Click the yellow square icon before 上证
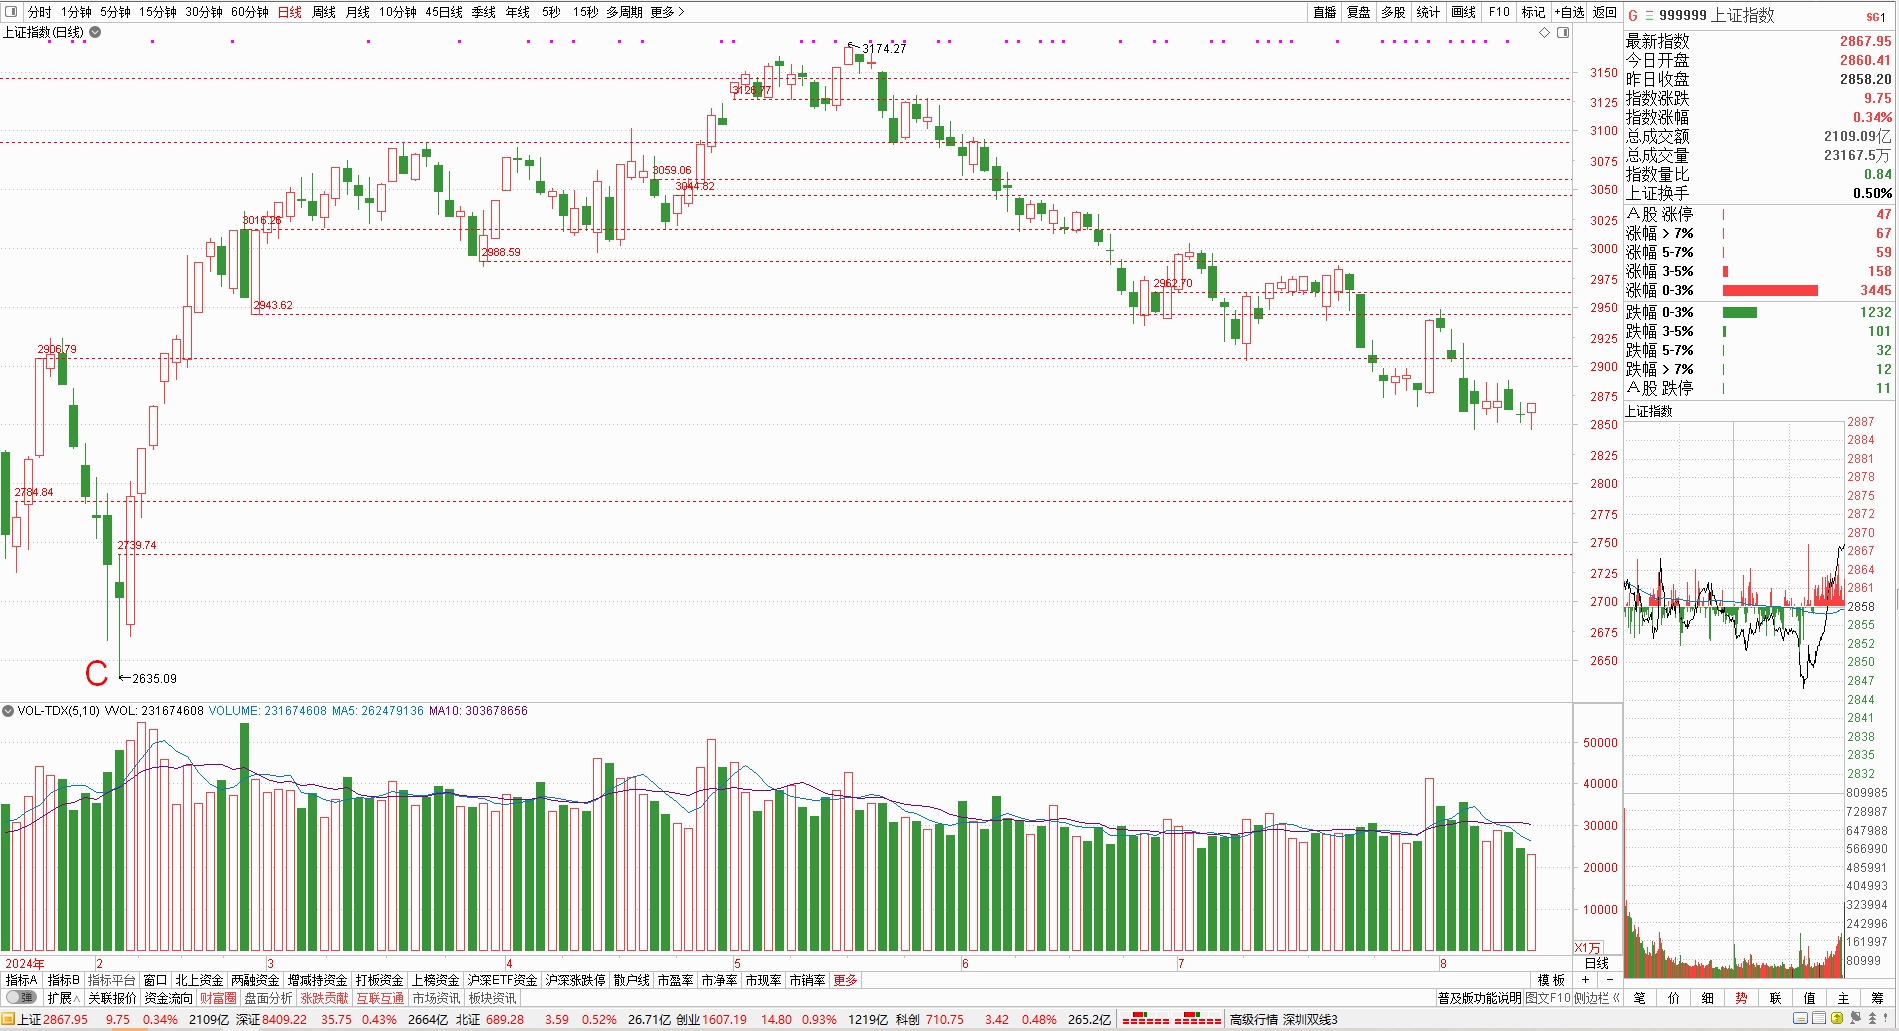The height and width of the screenshot is (1031, 1899). coord(9,1020)
